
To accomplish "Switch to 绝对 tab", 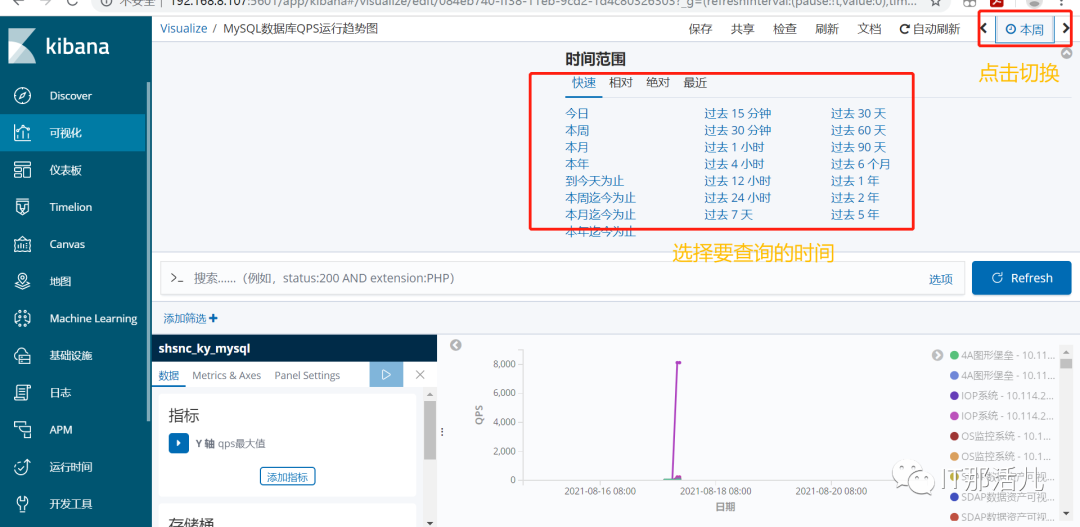I will pos(658,83).
